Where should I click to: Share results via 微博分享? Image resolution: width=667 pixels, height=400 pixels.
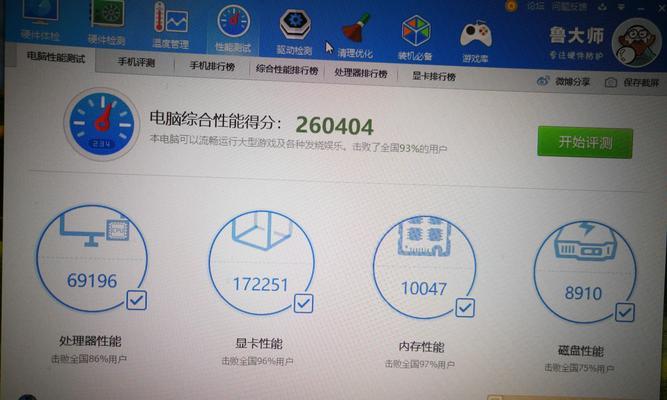click(x=563, y=81)
